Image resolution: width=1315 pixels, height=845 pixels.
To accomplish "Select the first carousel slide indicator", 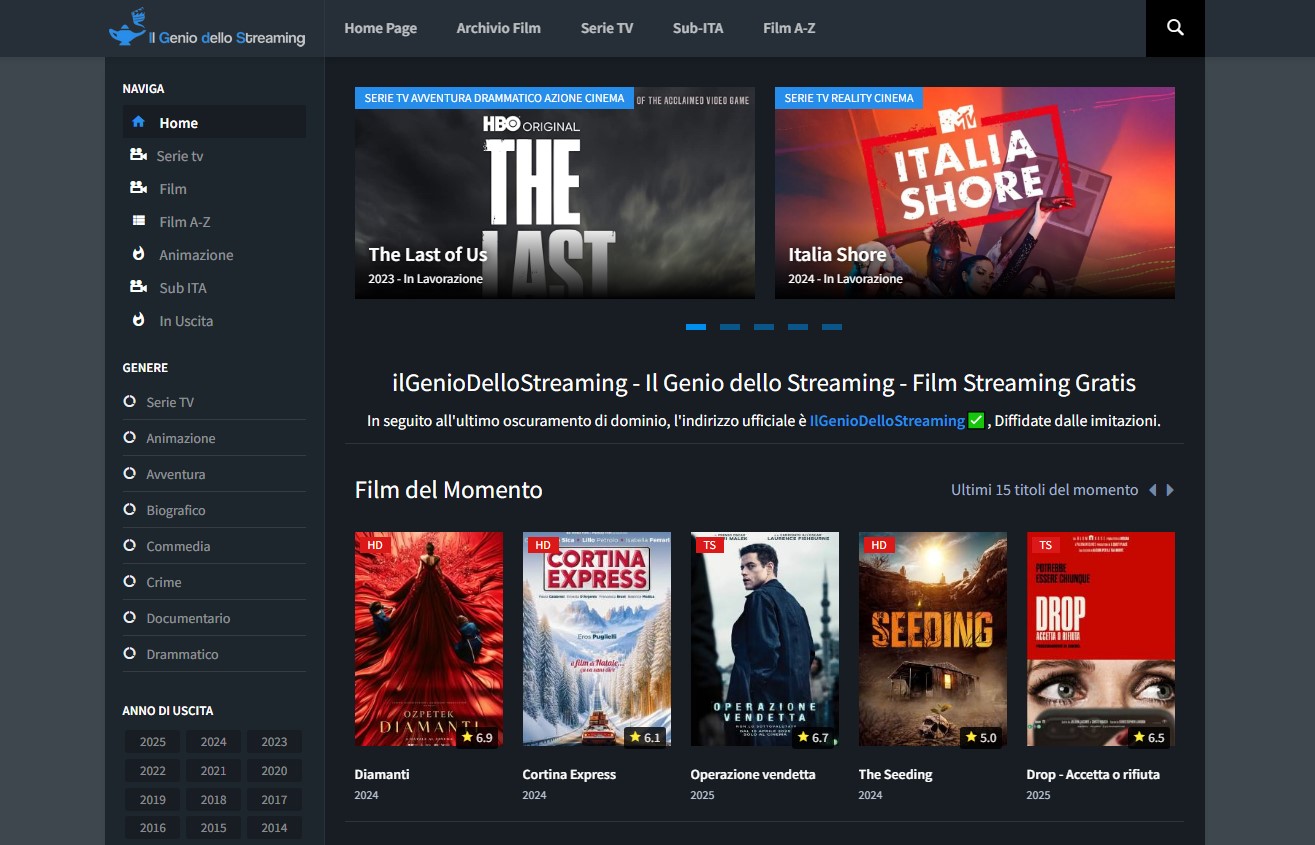I will click(696, 327).
